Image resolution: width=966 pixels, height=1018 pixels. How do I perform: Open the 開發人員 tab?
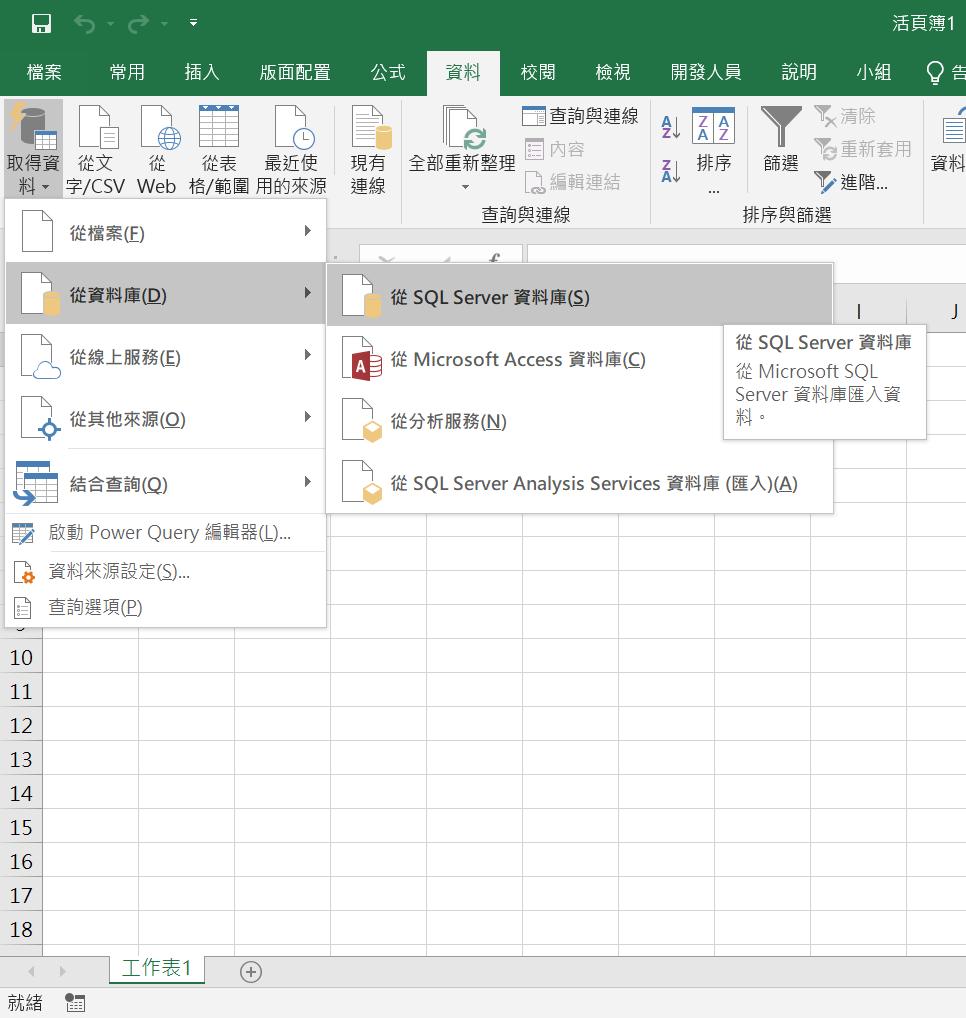(x=706, y=72)
